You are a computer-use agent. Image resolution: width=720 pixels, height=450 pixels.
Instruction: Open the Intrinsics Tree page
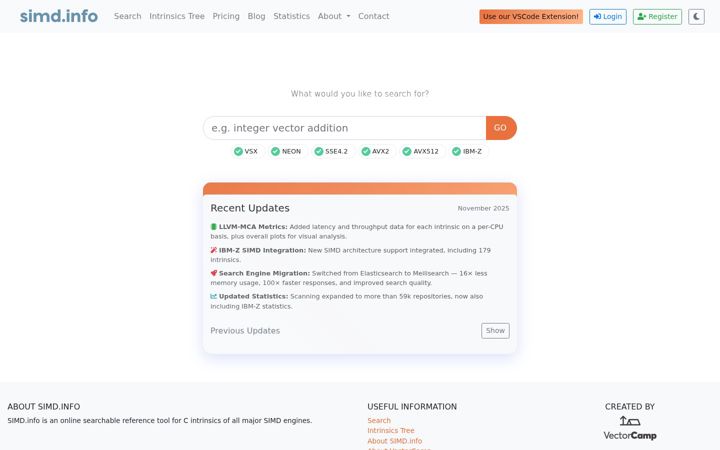pos(177,16)
